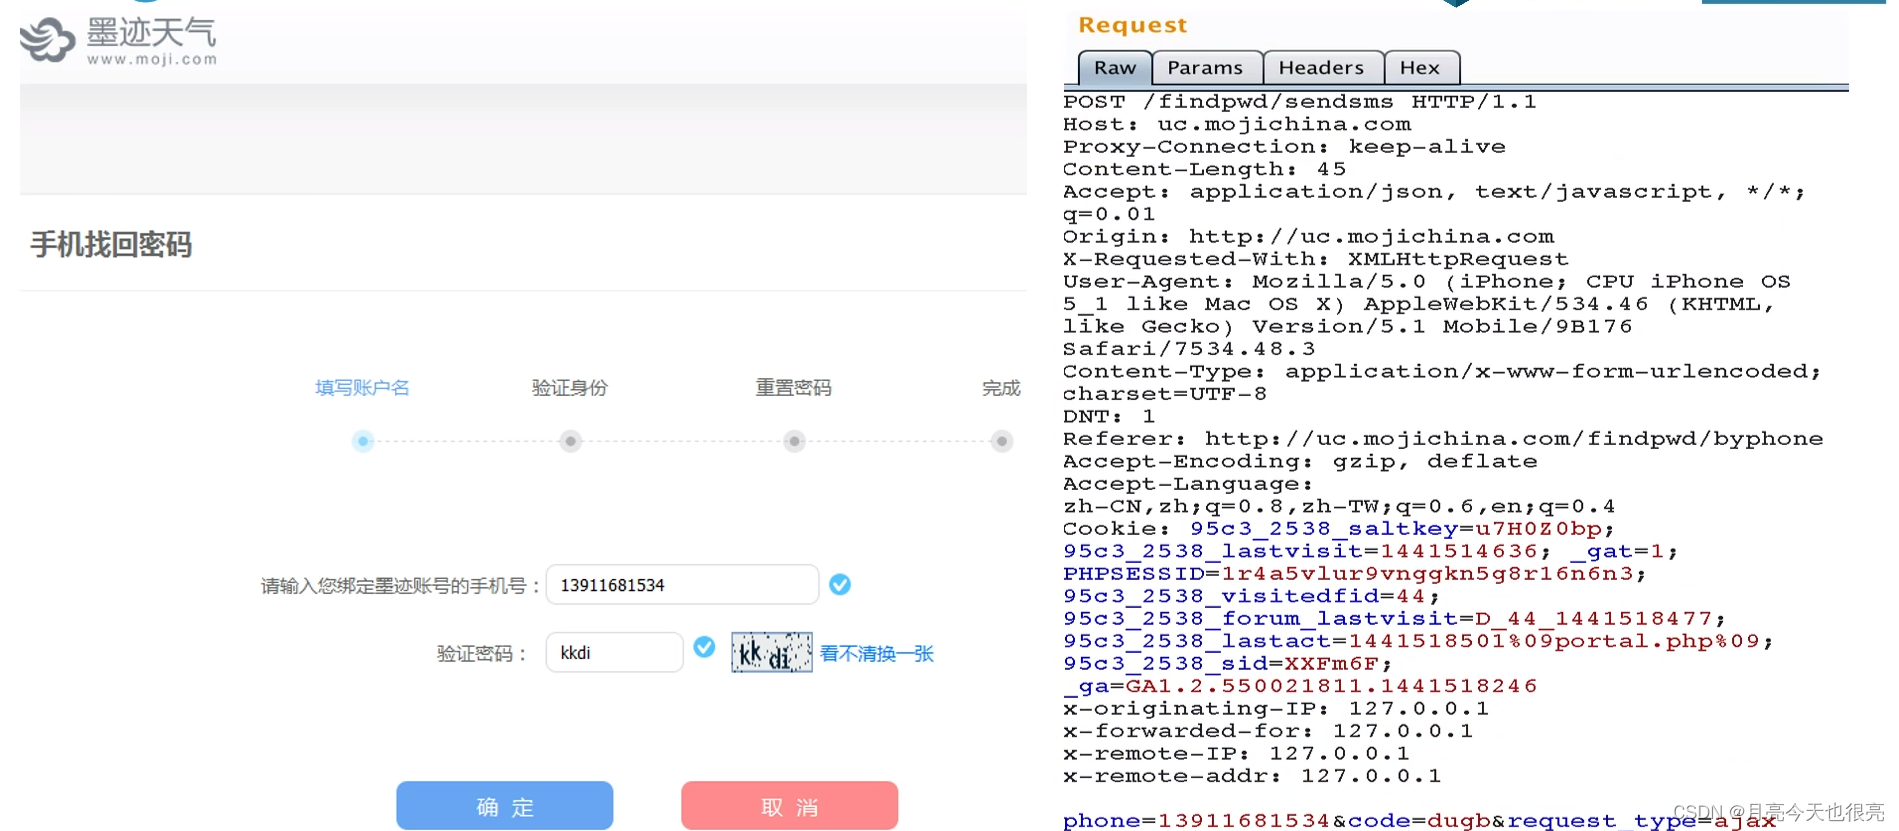This screenshot has height=831, width=1899.
Task: Click the blue 确定 confirm button
Action: 504,806
